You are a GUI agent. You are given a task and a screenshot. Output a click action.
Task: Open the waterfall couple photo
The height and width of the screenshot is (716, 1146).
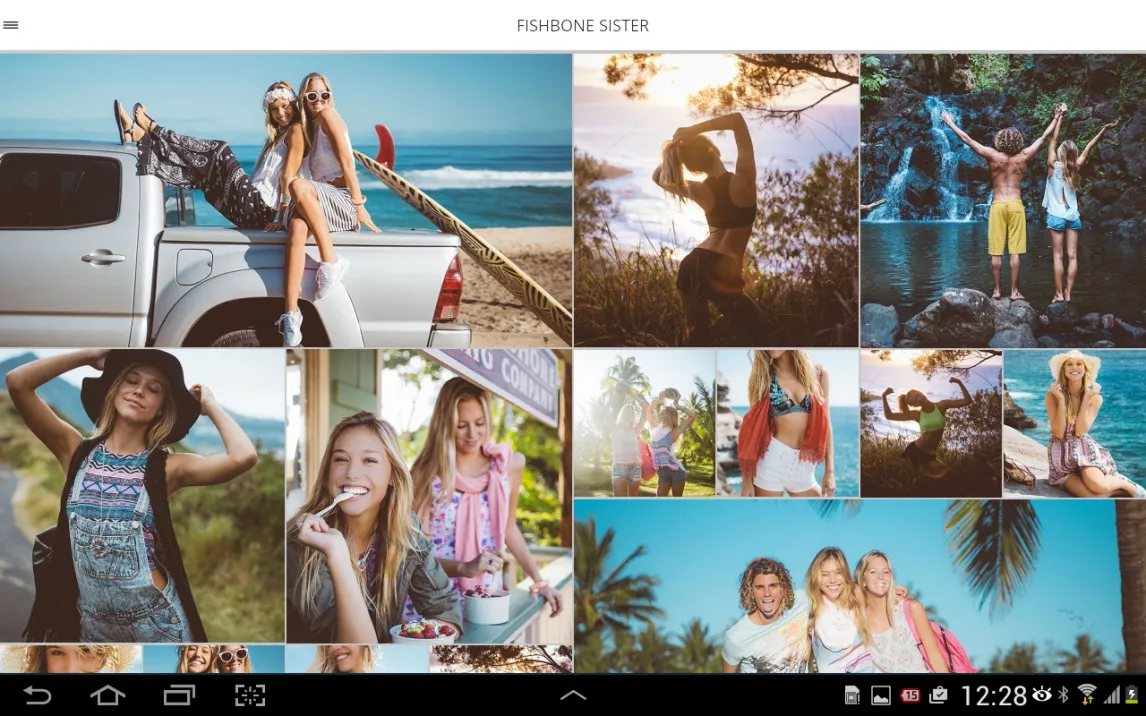(1003, 200)
